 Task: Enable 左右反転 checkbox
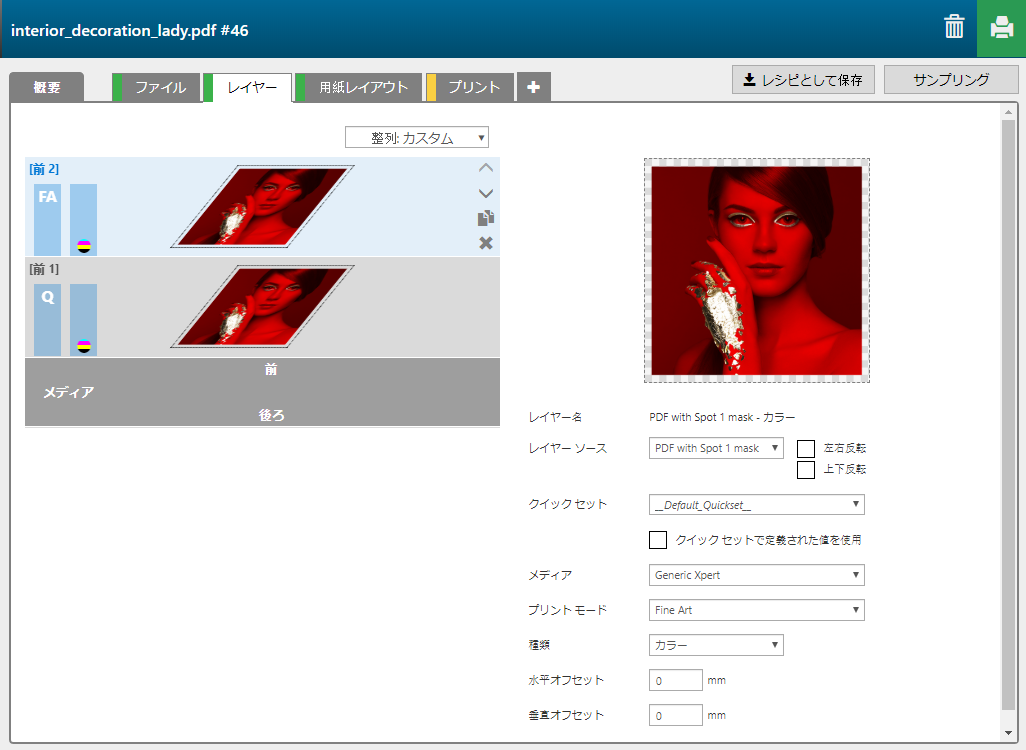pos(806,448)
